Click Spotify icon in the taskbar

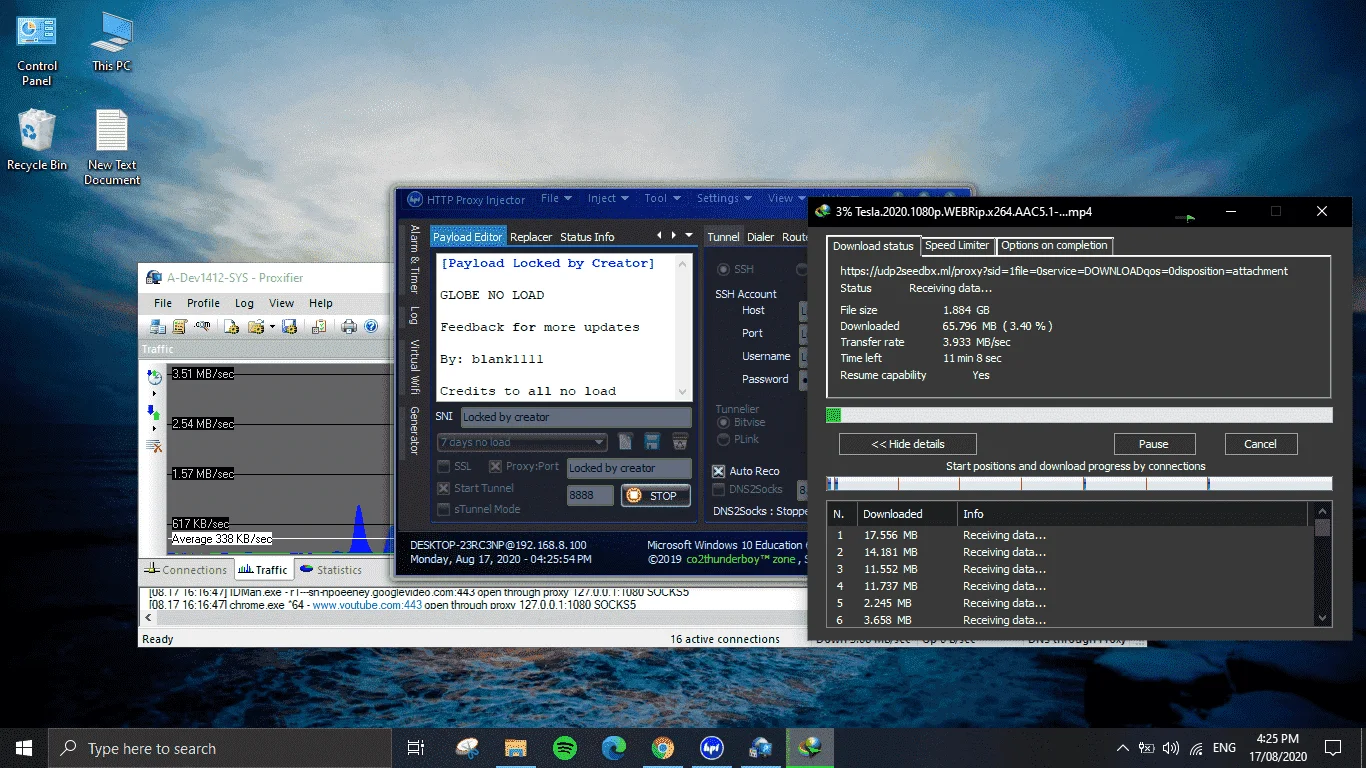pos(564,747)
